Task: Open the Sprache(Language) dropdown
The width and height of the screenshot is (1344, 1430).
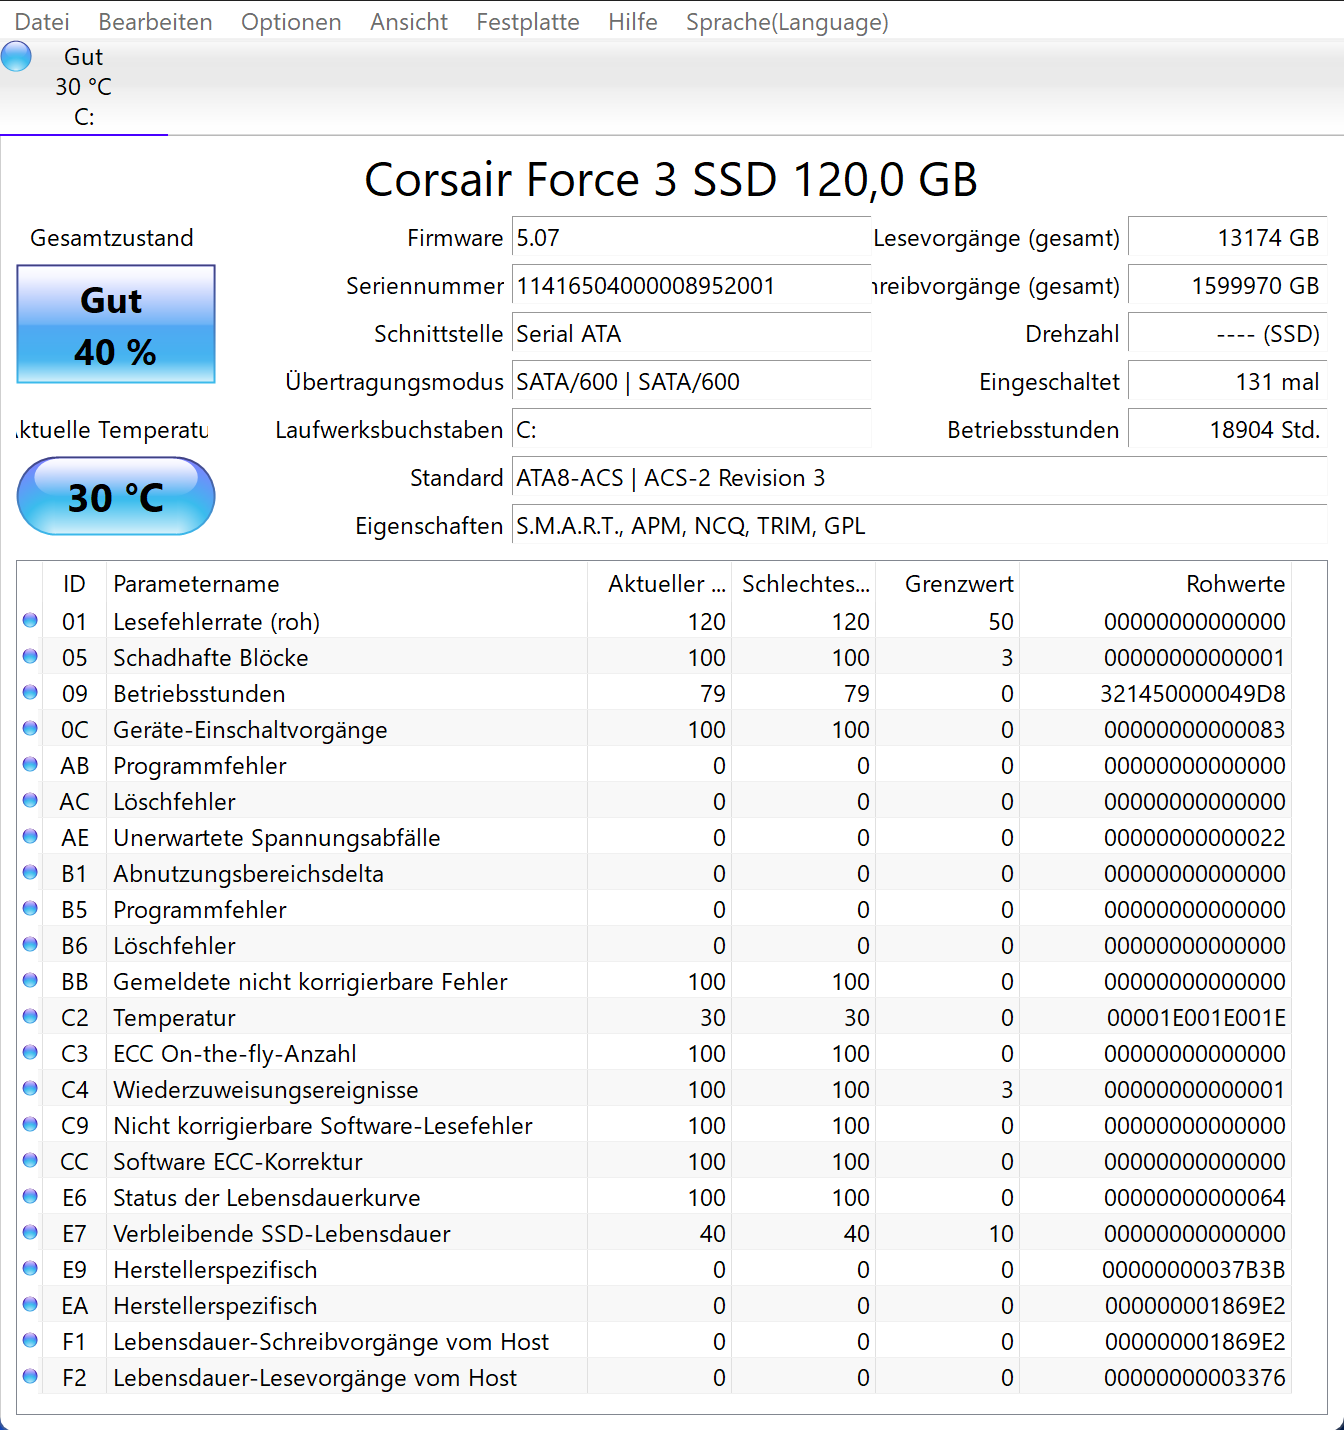Action: [787, 21]
